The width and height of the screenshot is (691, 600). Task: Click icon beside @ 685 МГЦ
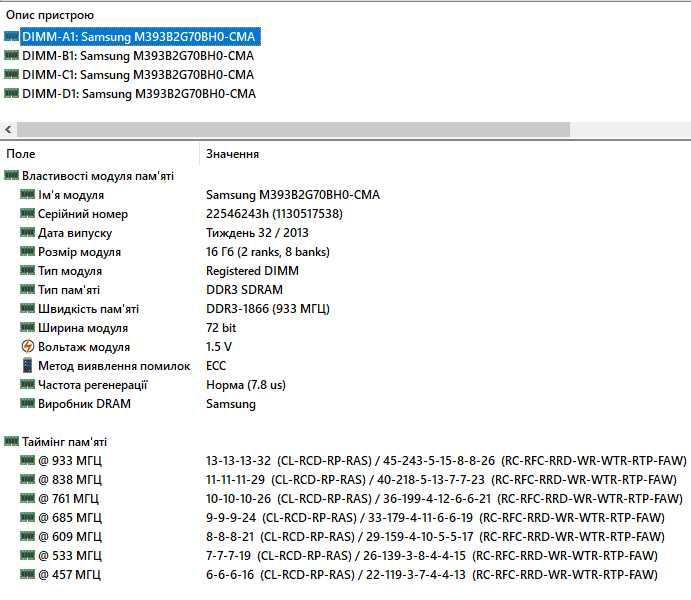tap(27, 517)
